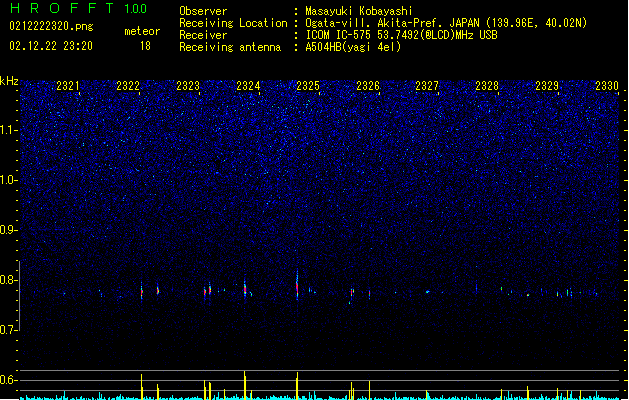Screen dimensions: 629x400
Task: Select the A504HB(yagi 4el) antenna text
Action: 353,47
